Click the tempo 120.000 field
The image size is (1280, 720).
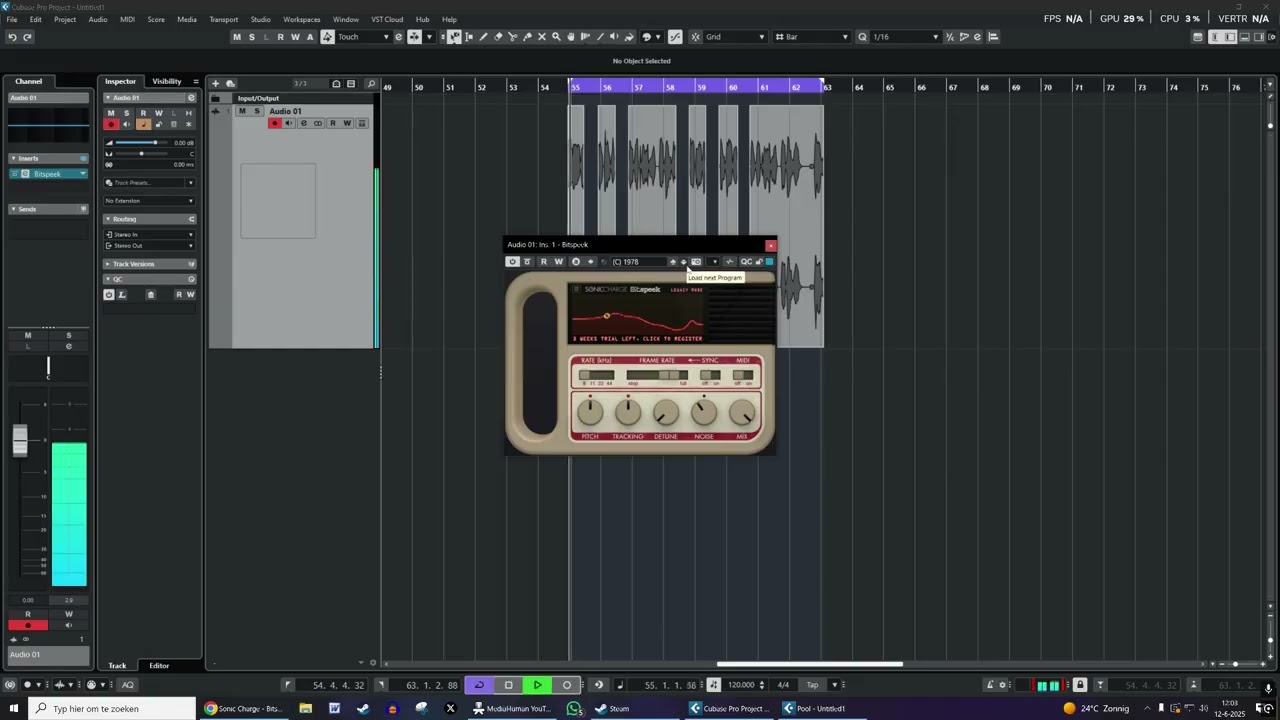[741, 685]
